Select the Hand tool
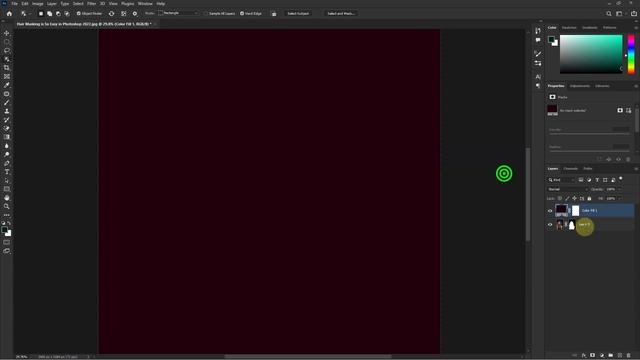Viewport: 640px width, 360px height. point(7,198)
